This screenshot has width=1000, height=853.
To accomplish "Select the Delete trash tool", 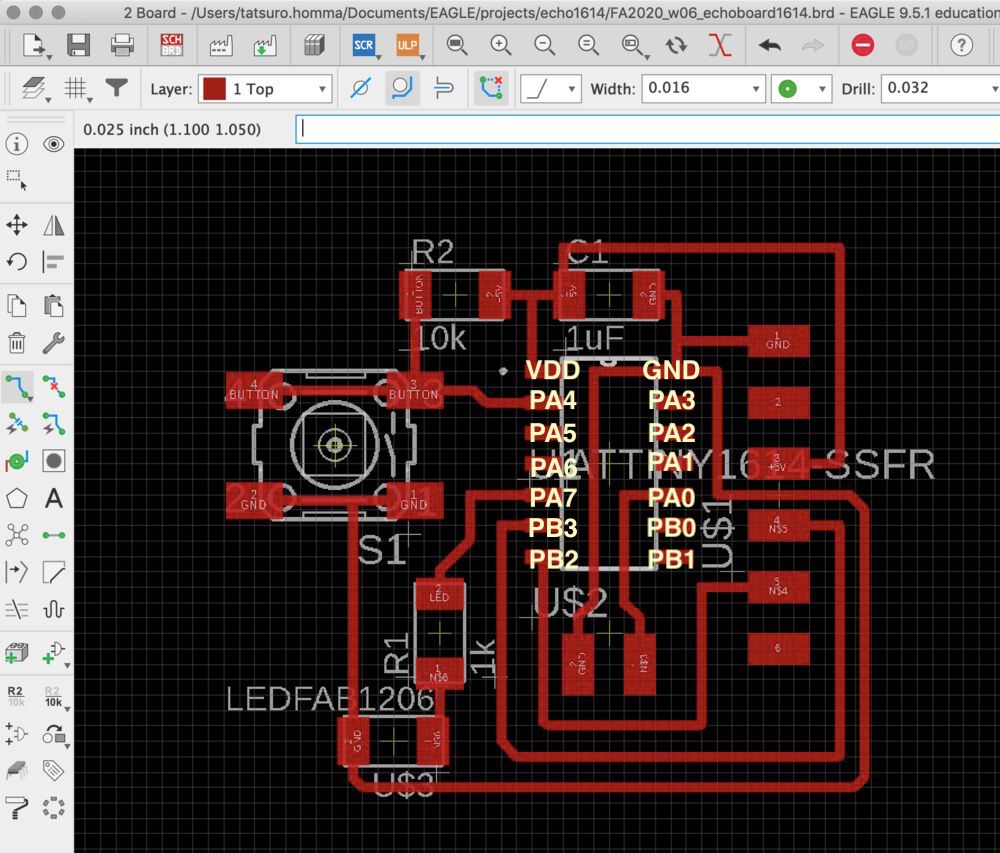I will pyautogui.click(x=17, y=343).
